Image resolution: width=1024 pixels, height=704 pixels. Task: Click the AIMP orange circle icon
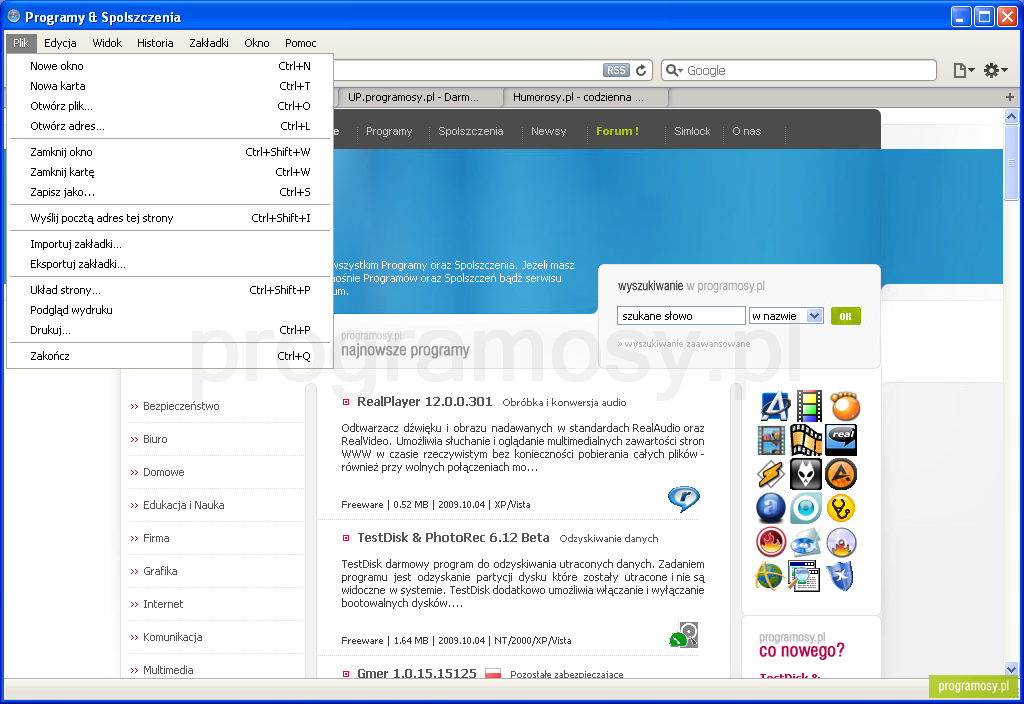[841, 474]
